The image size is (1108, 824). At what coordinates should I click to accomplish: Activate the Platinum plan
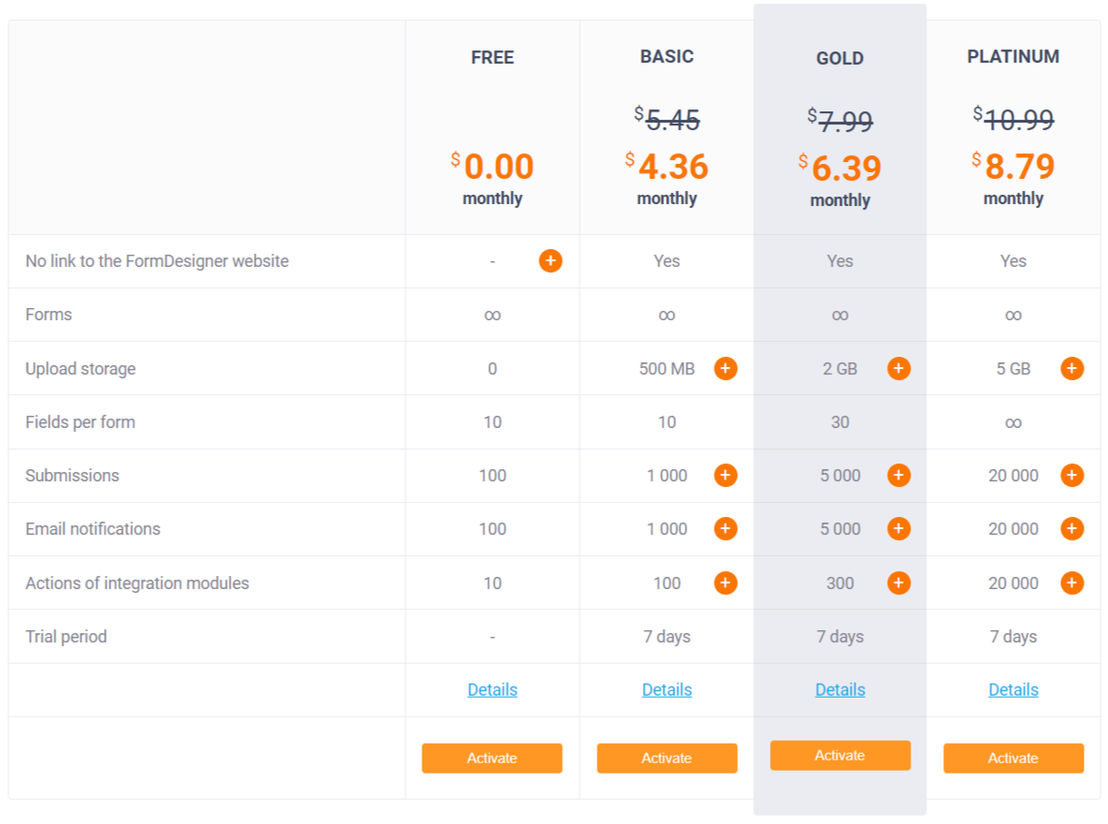coord(1013,758)
